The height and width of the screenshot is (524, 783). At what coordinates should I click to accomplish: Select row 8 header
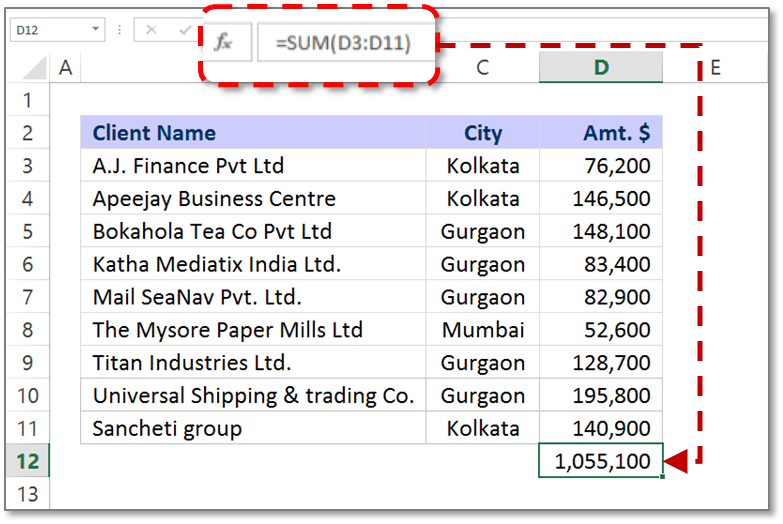point(27,330)
